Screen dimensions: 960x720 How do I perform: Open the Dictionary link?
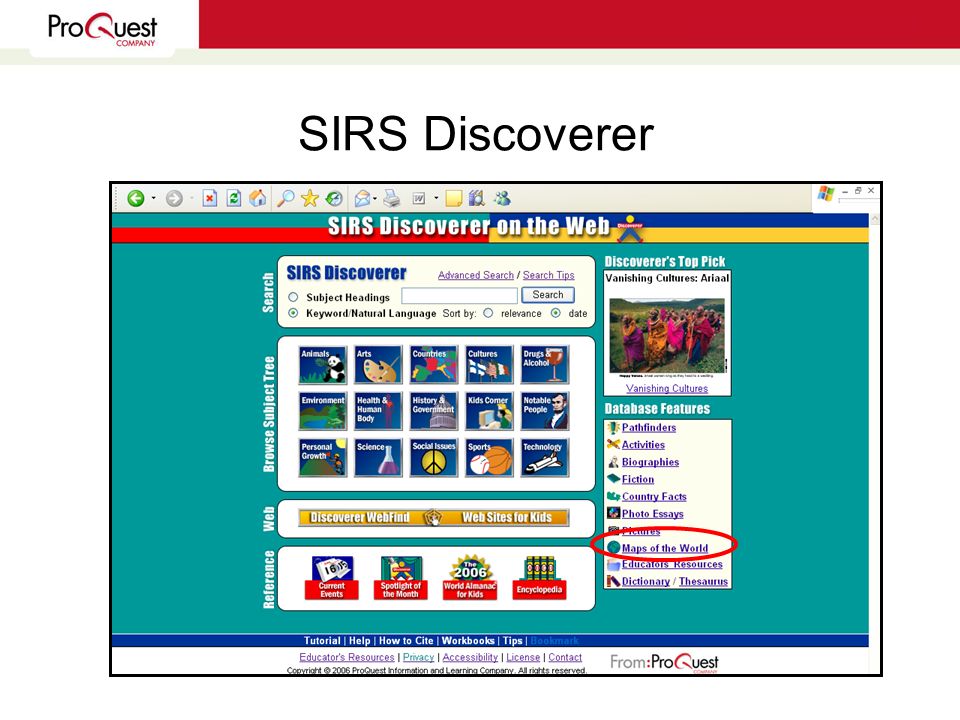[x=645, y=581]
